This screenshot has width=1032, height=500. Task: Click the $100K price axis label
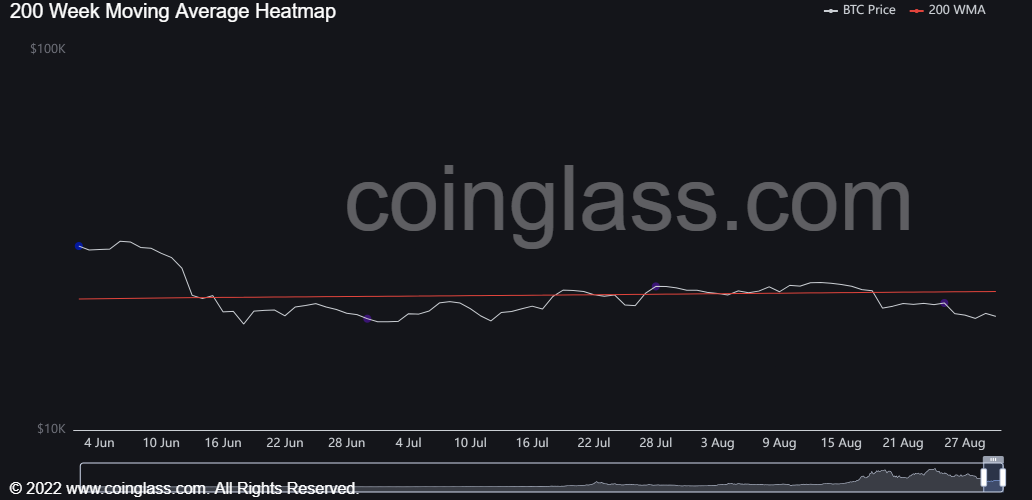[x=48, y=49]
